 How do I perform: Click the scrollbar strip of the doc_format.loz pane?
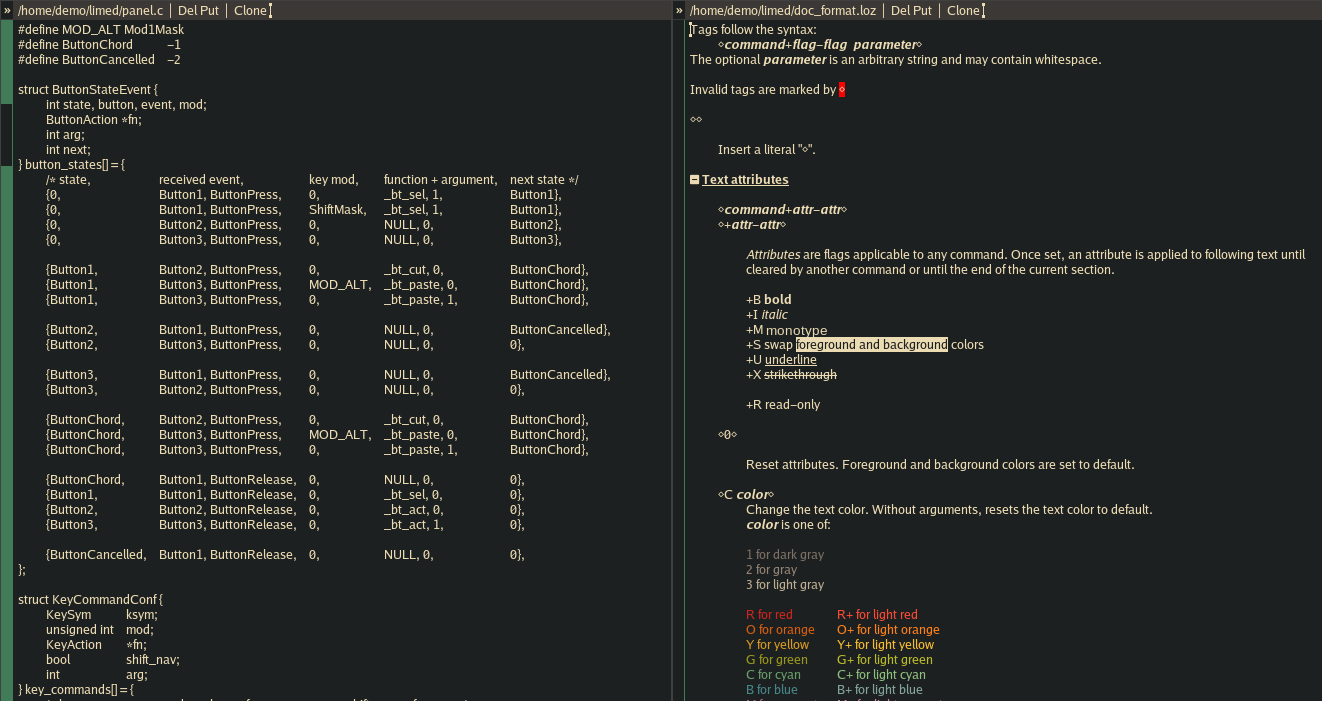pos(679,400)
